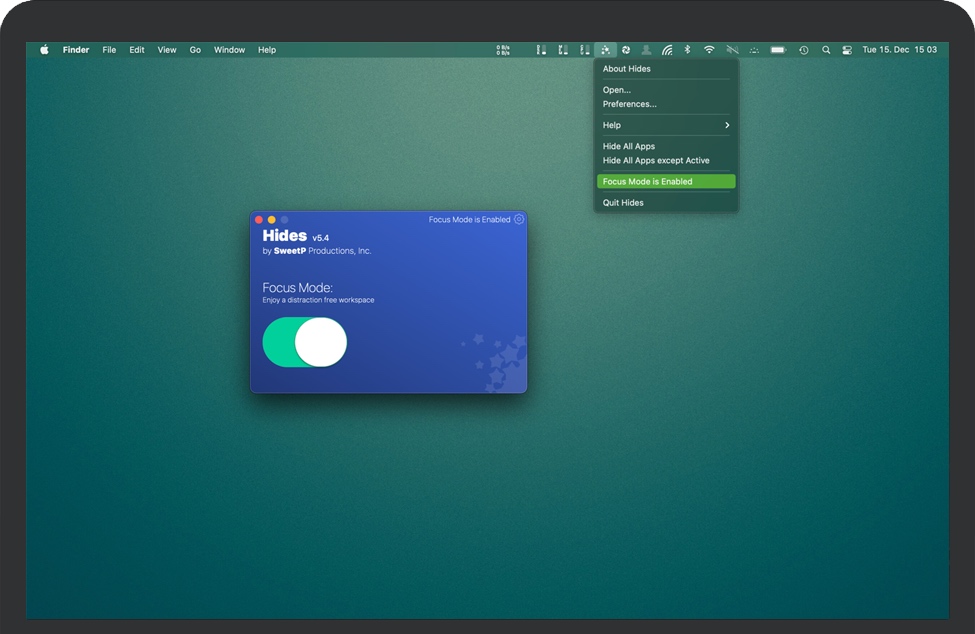Screen dimensions: 975x634
Task: Select Hide All Apps except Active
Action: coord(666,161)
